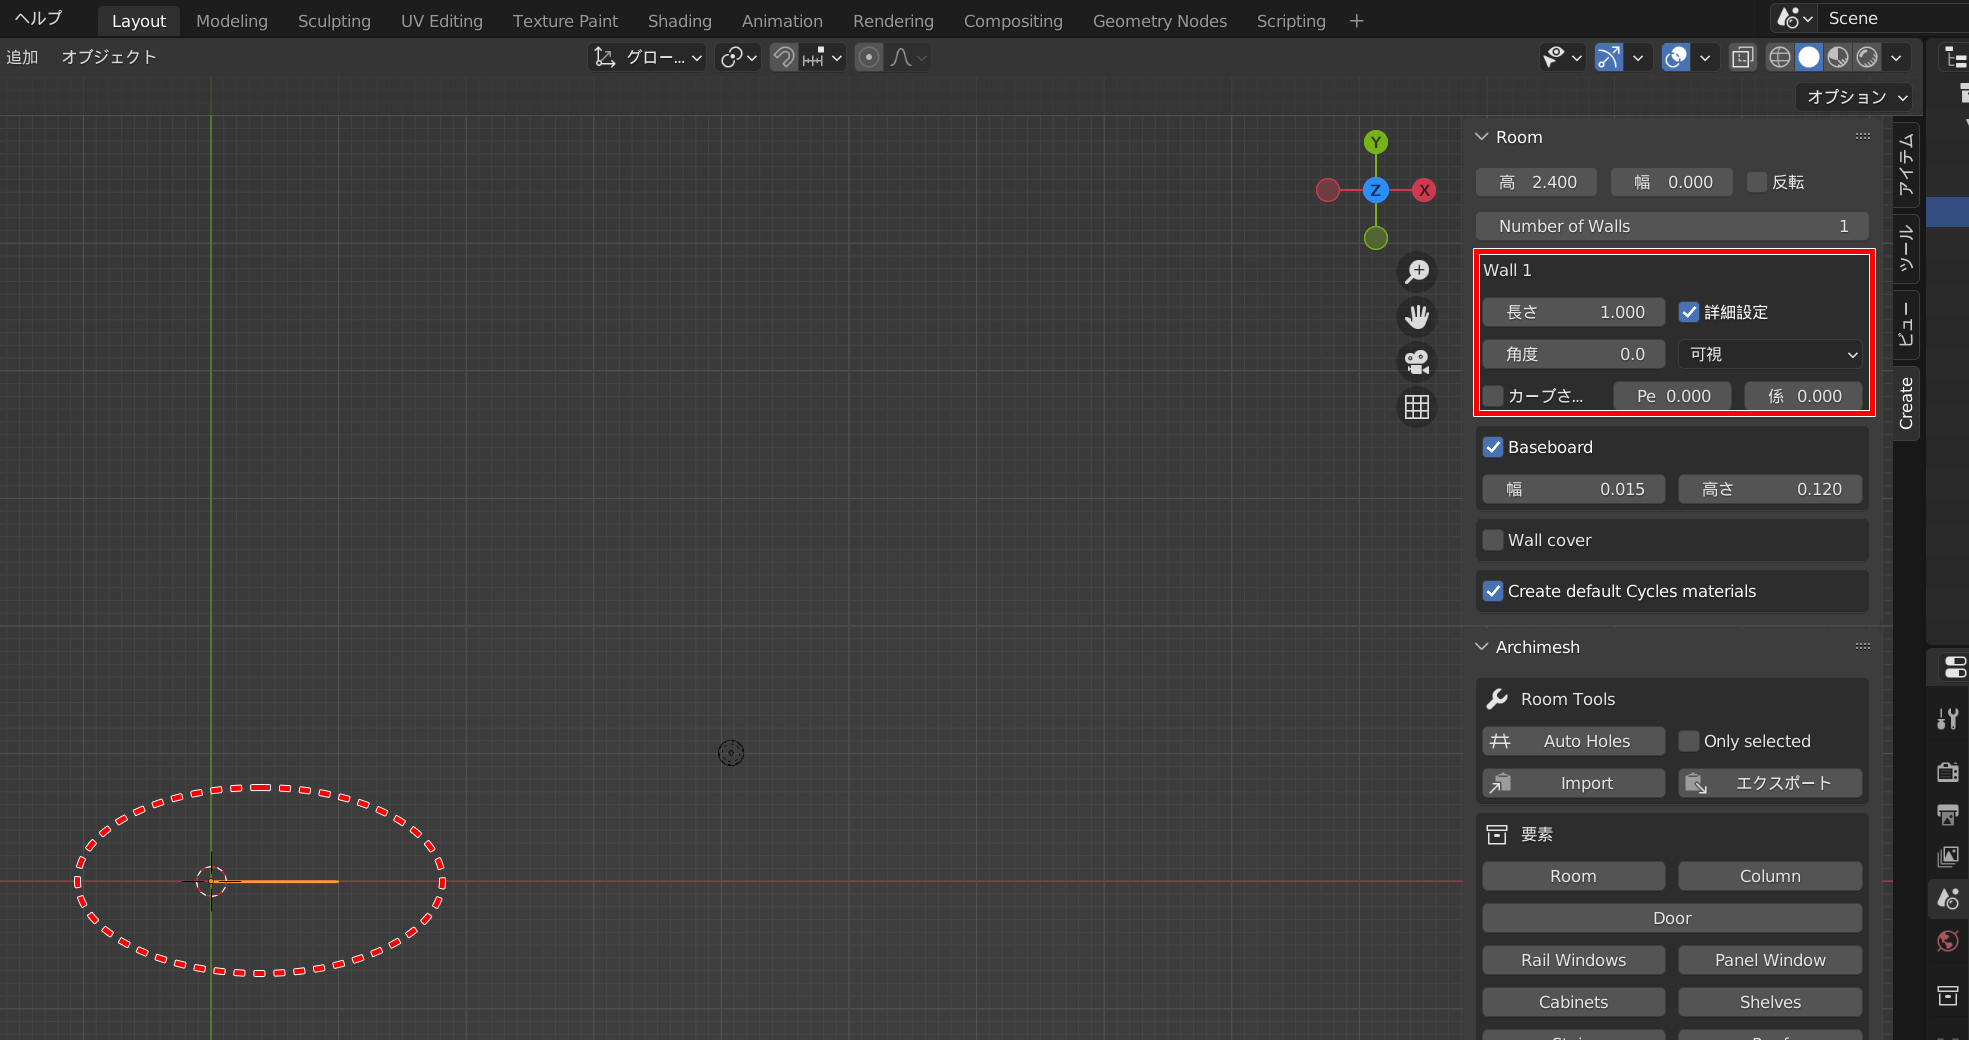This screenshot has height=1040, width=1969.
Task: Click the Door button
Action: [x=1671, y=918]
